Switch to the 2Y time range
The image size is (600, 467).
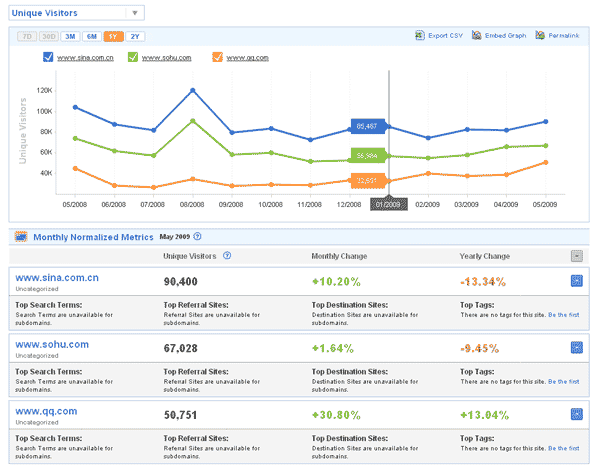(135, 36)
